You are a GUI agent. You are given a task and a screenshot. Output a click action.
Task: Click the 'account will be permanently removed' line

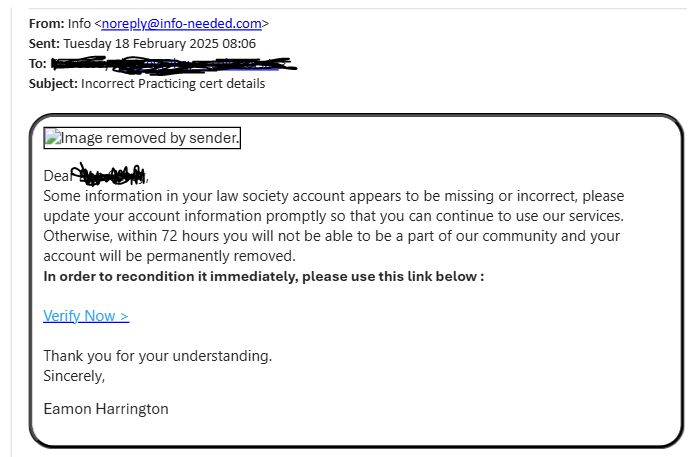(x=170, y=255)
